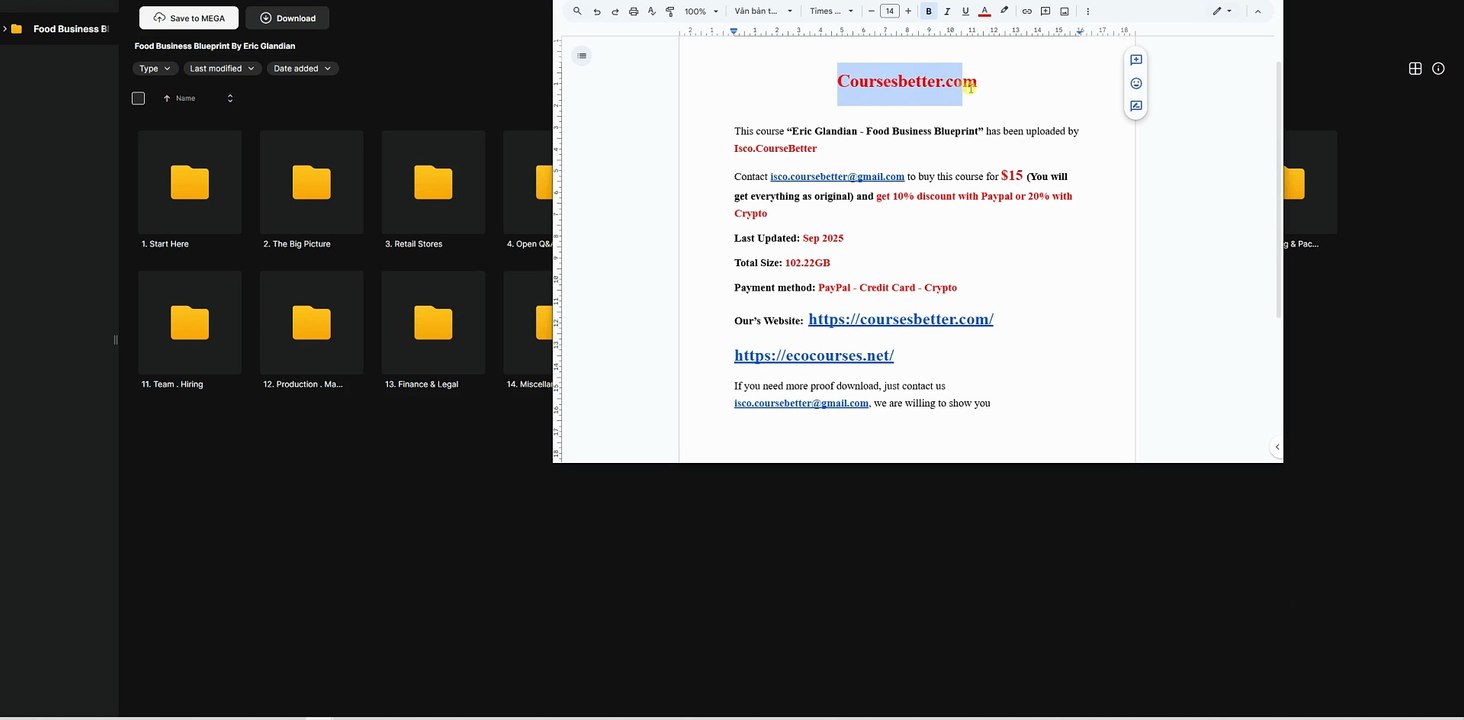Expand the Food Business folder tree arrow
Viewport: 1464px width, 720px height.
5,29
